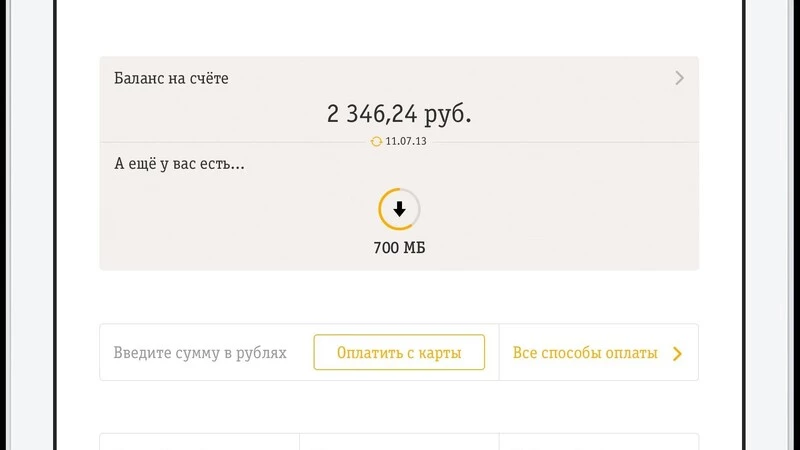Open the bottom-left section tab
Image resolution: width=800 pixels, height=450 pixels.
pyautogui.click(x=200, y=442)
